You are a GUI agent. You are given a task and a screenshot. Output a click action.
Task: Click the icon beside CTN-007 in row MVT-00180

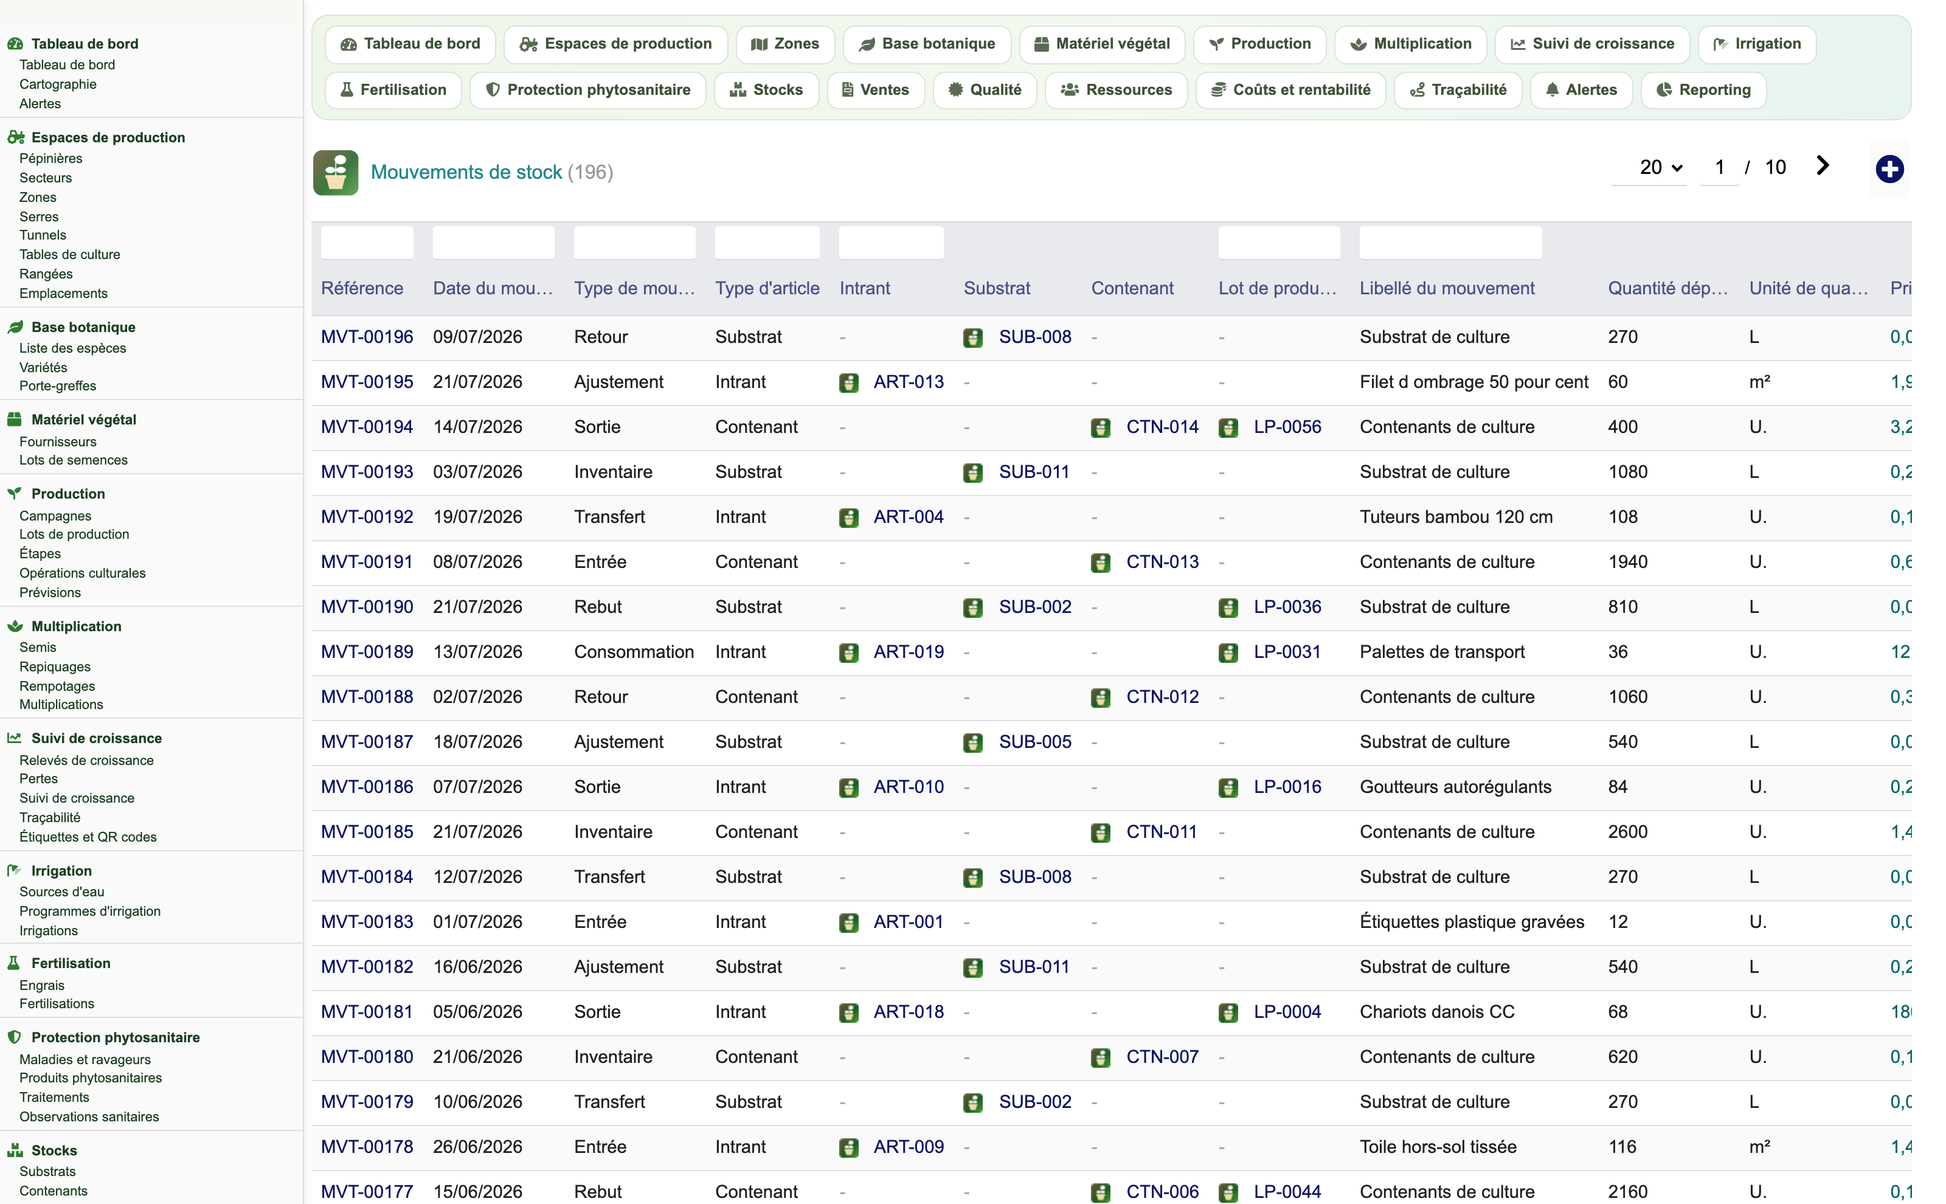click(1101, 1058)
